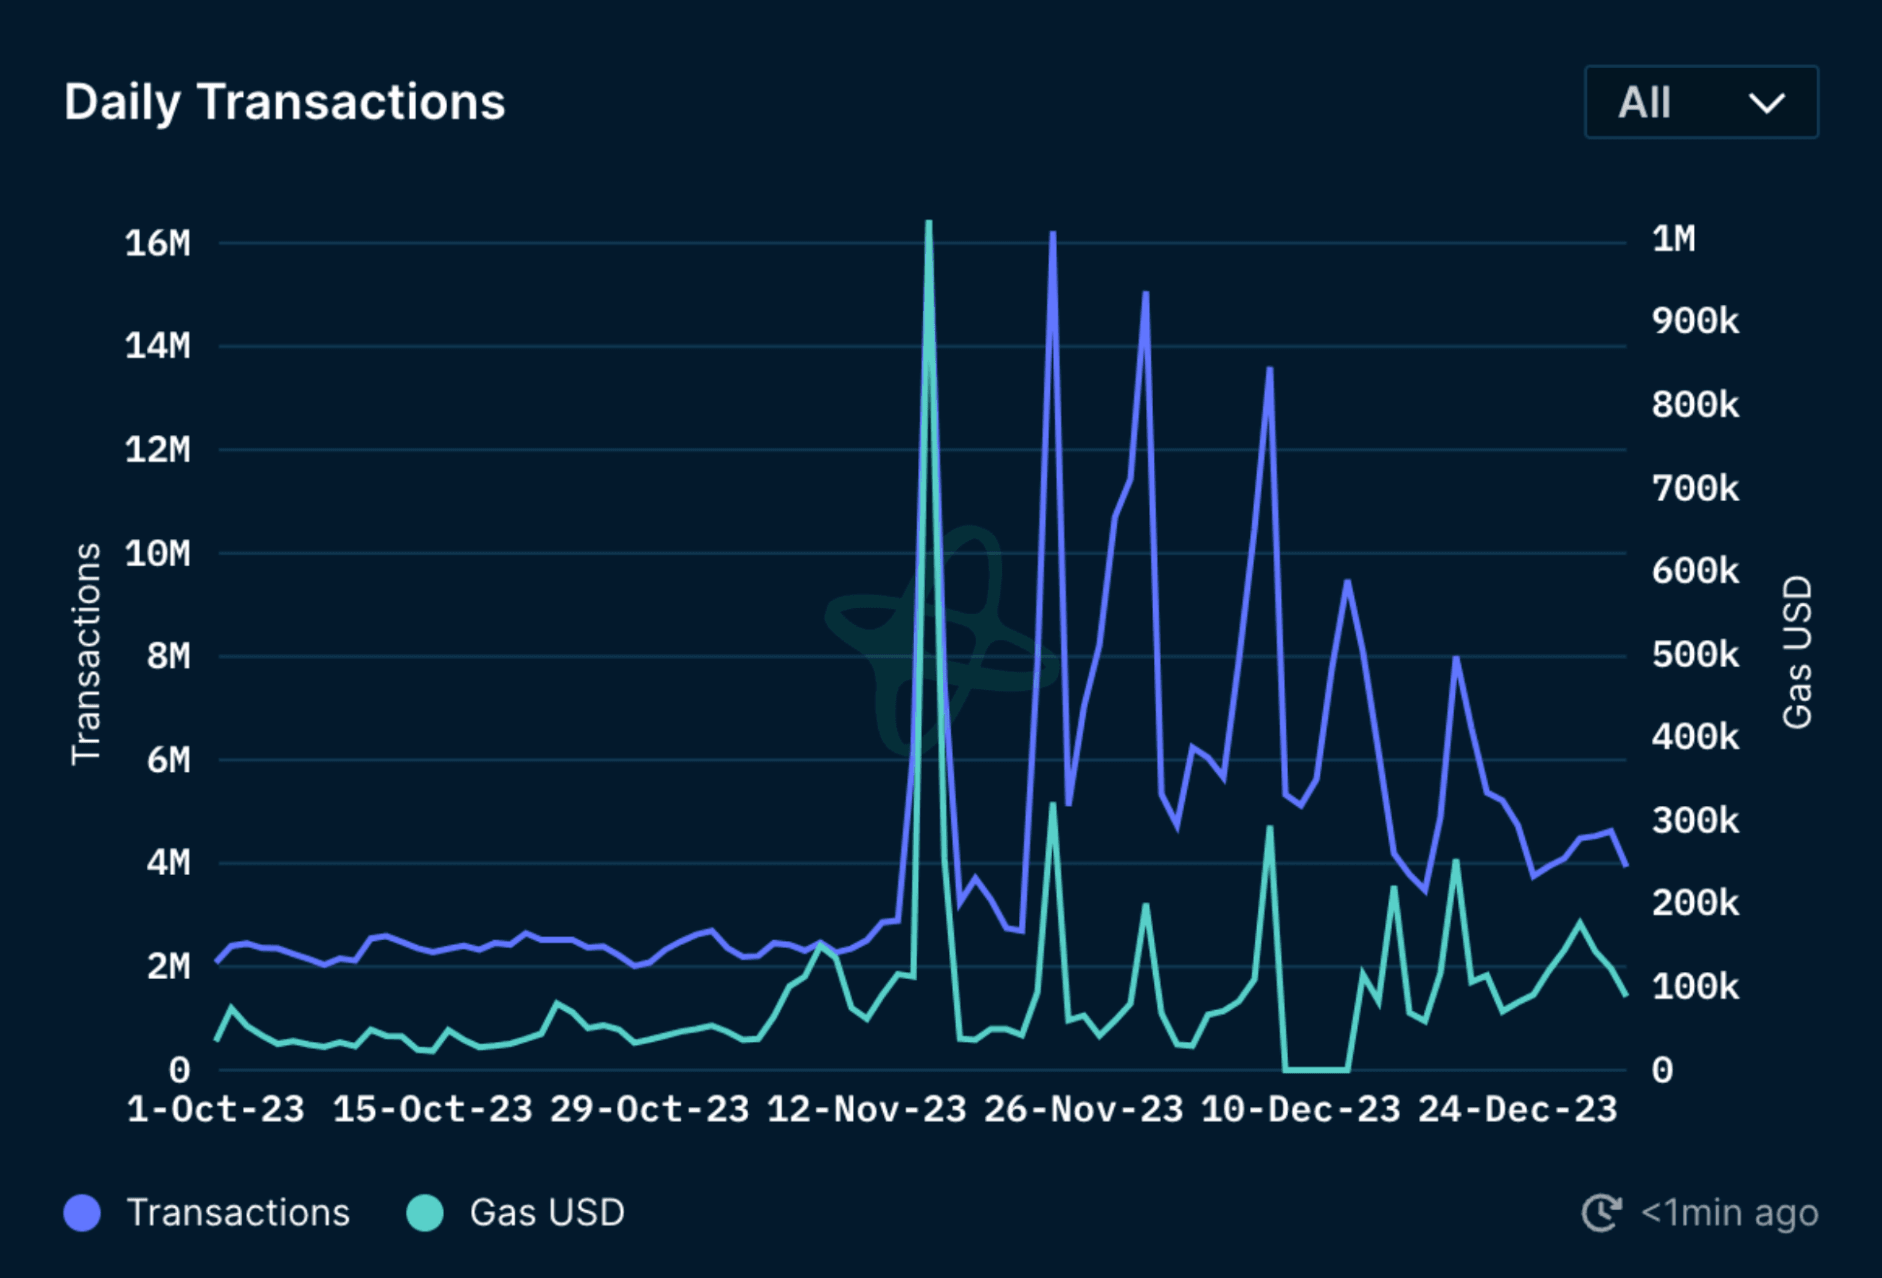Click the vertical Gas USD axis title
Screen dimensions: 1882x1278
pyautogui.click(x=1797, y=652)
